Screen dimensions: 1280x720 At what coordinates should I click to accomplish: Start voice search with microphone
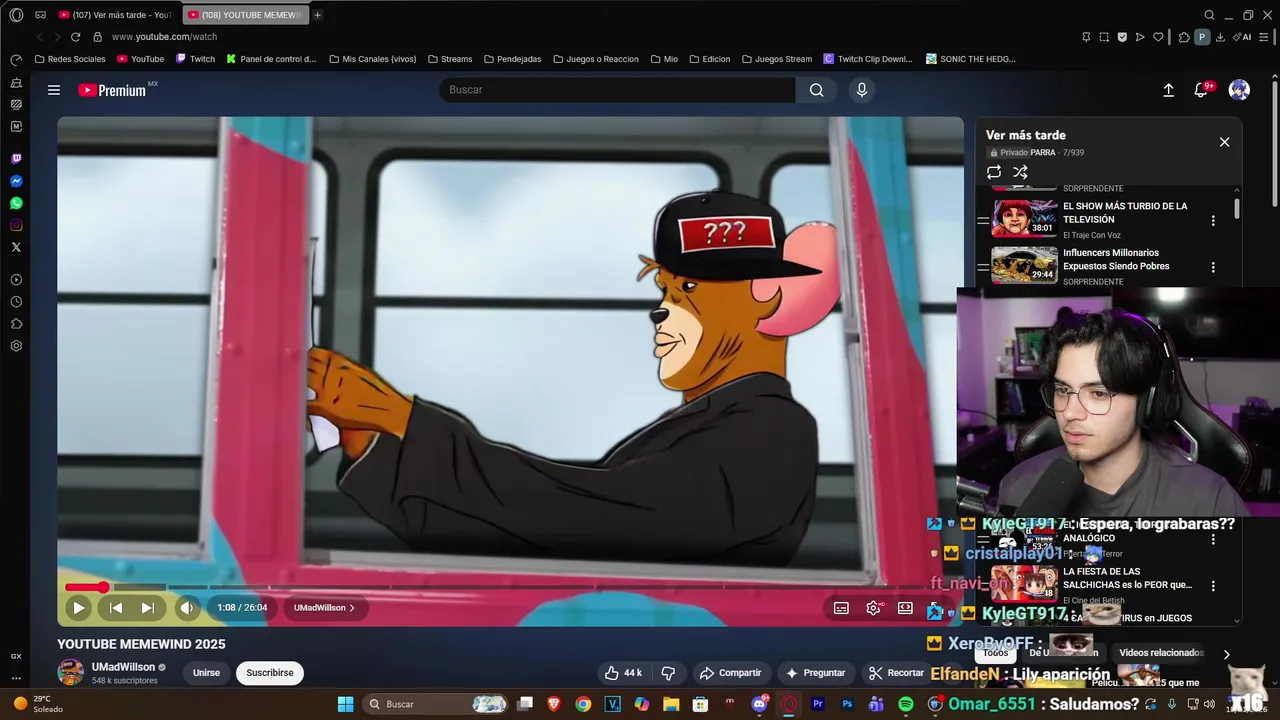(862, 90)
